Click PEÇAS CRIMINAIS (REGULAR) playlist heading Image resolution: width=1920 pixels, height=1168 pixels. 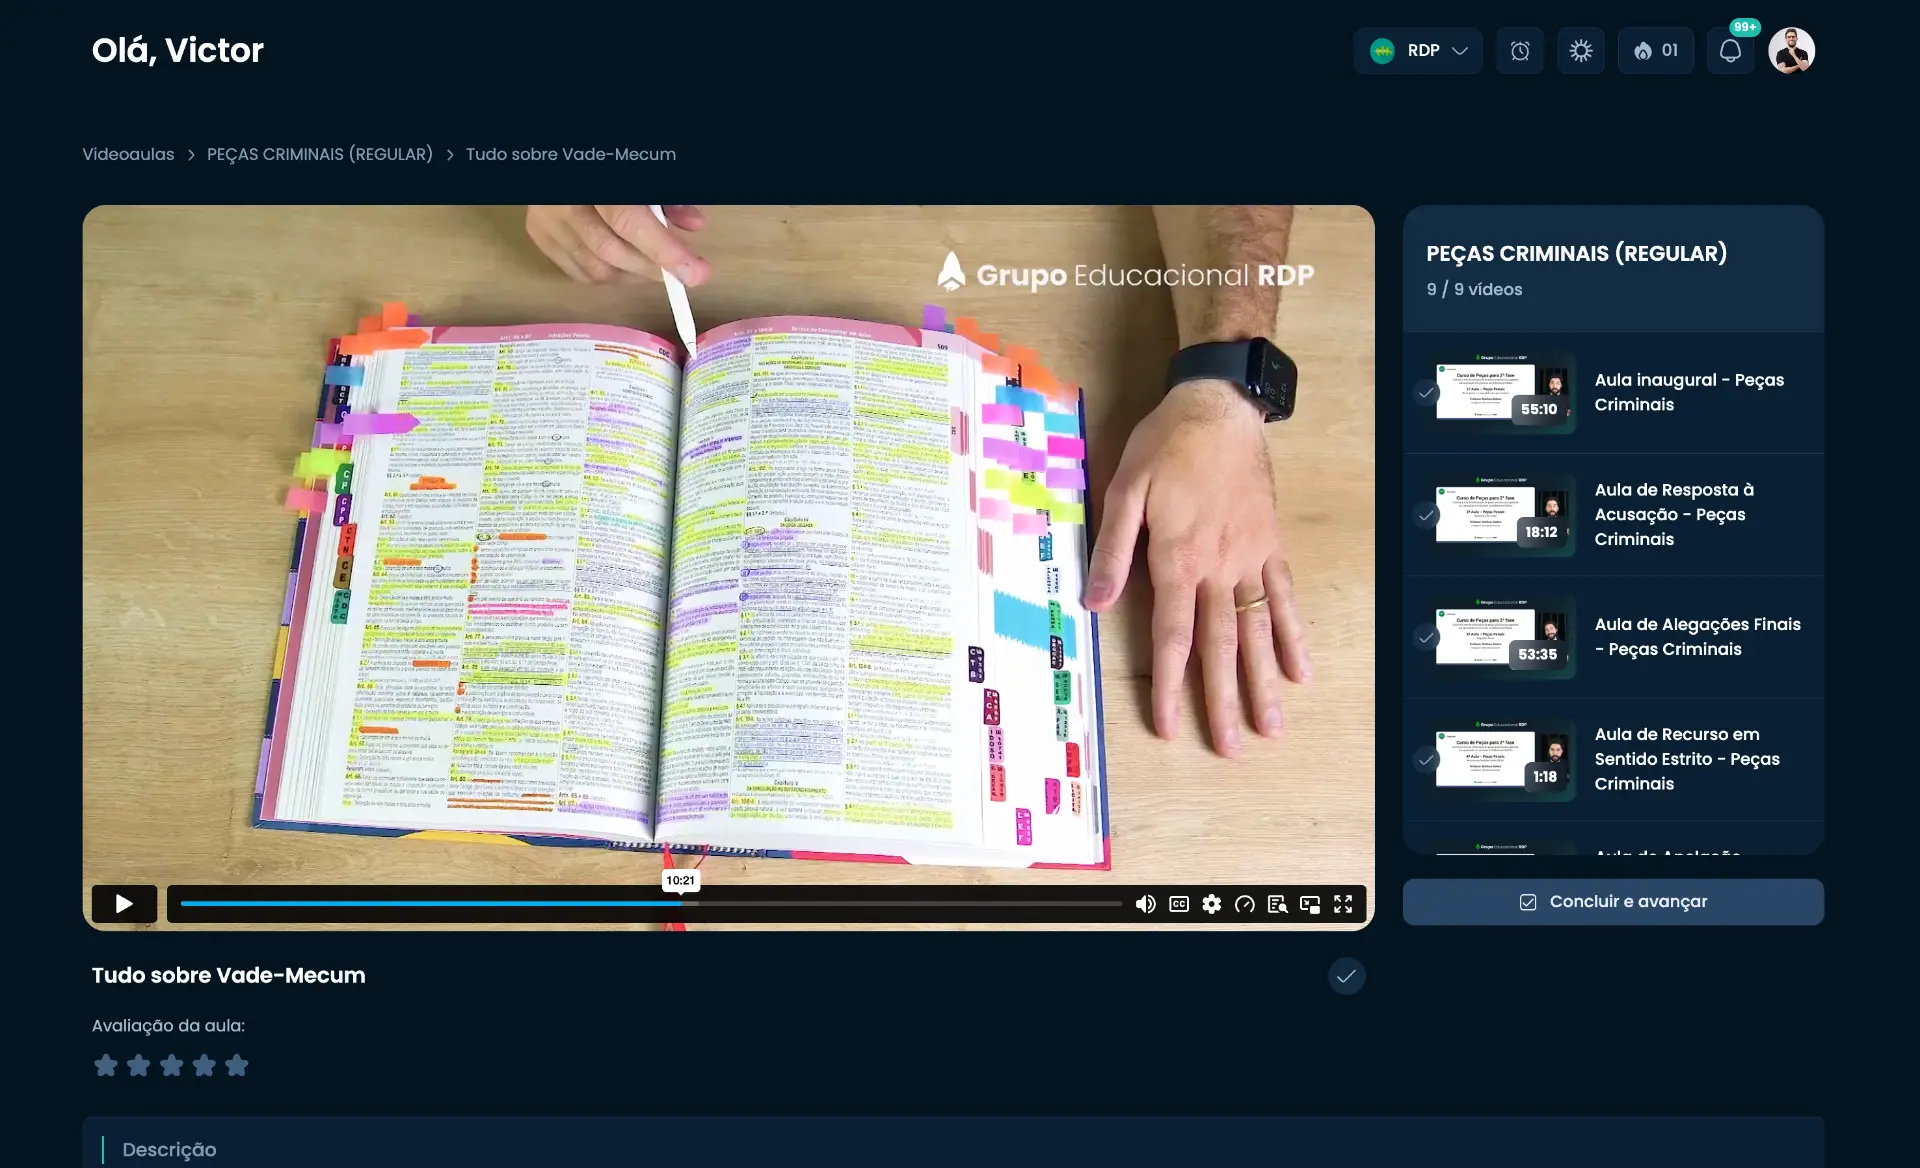click(x=1576, y=254)
